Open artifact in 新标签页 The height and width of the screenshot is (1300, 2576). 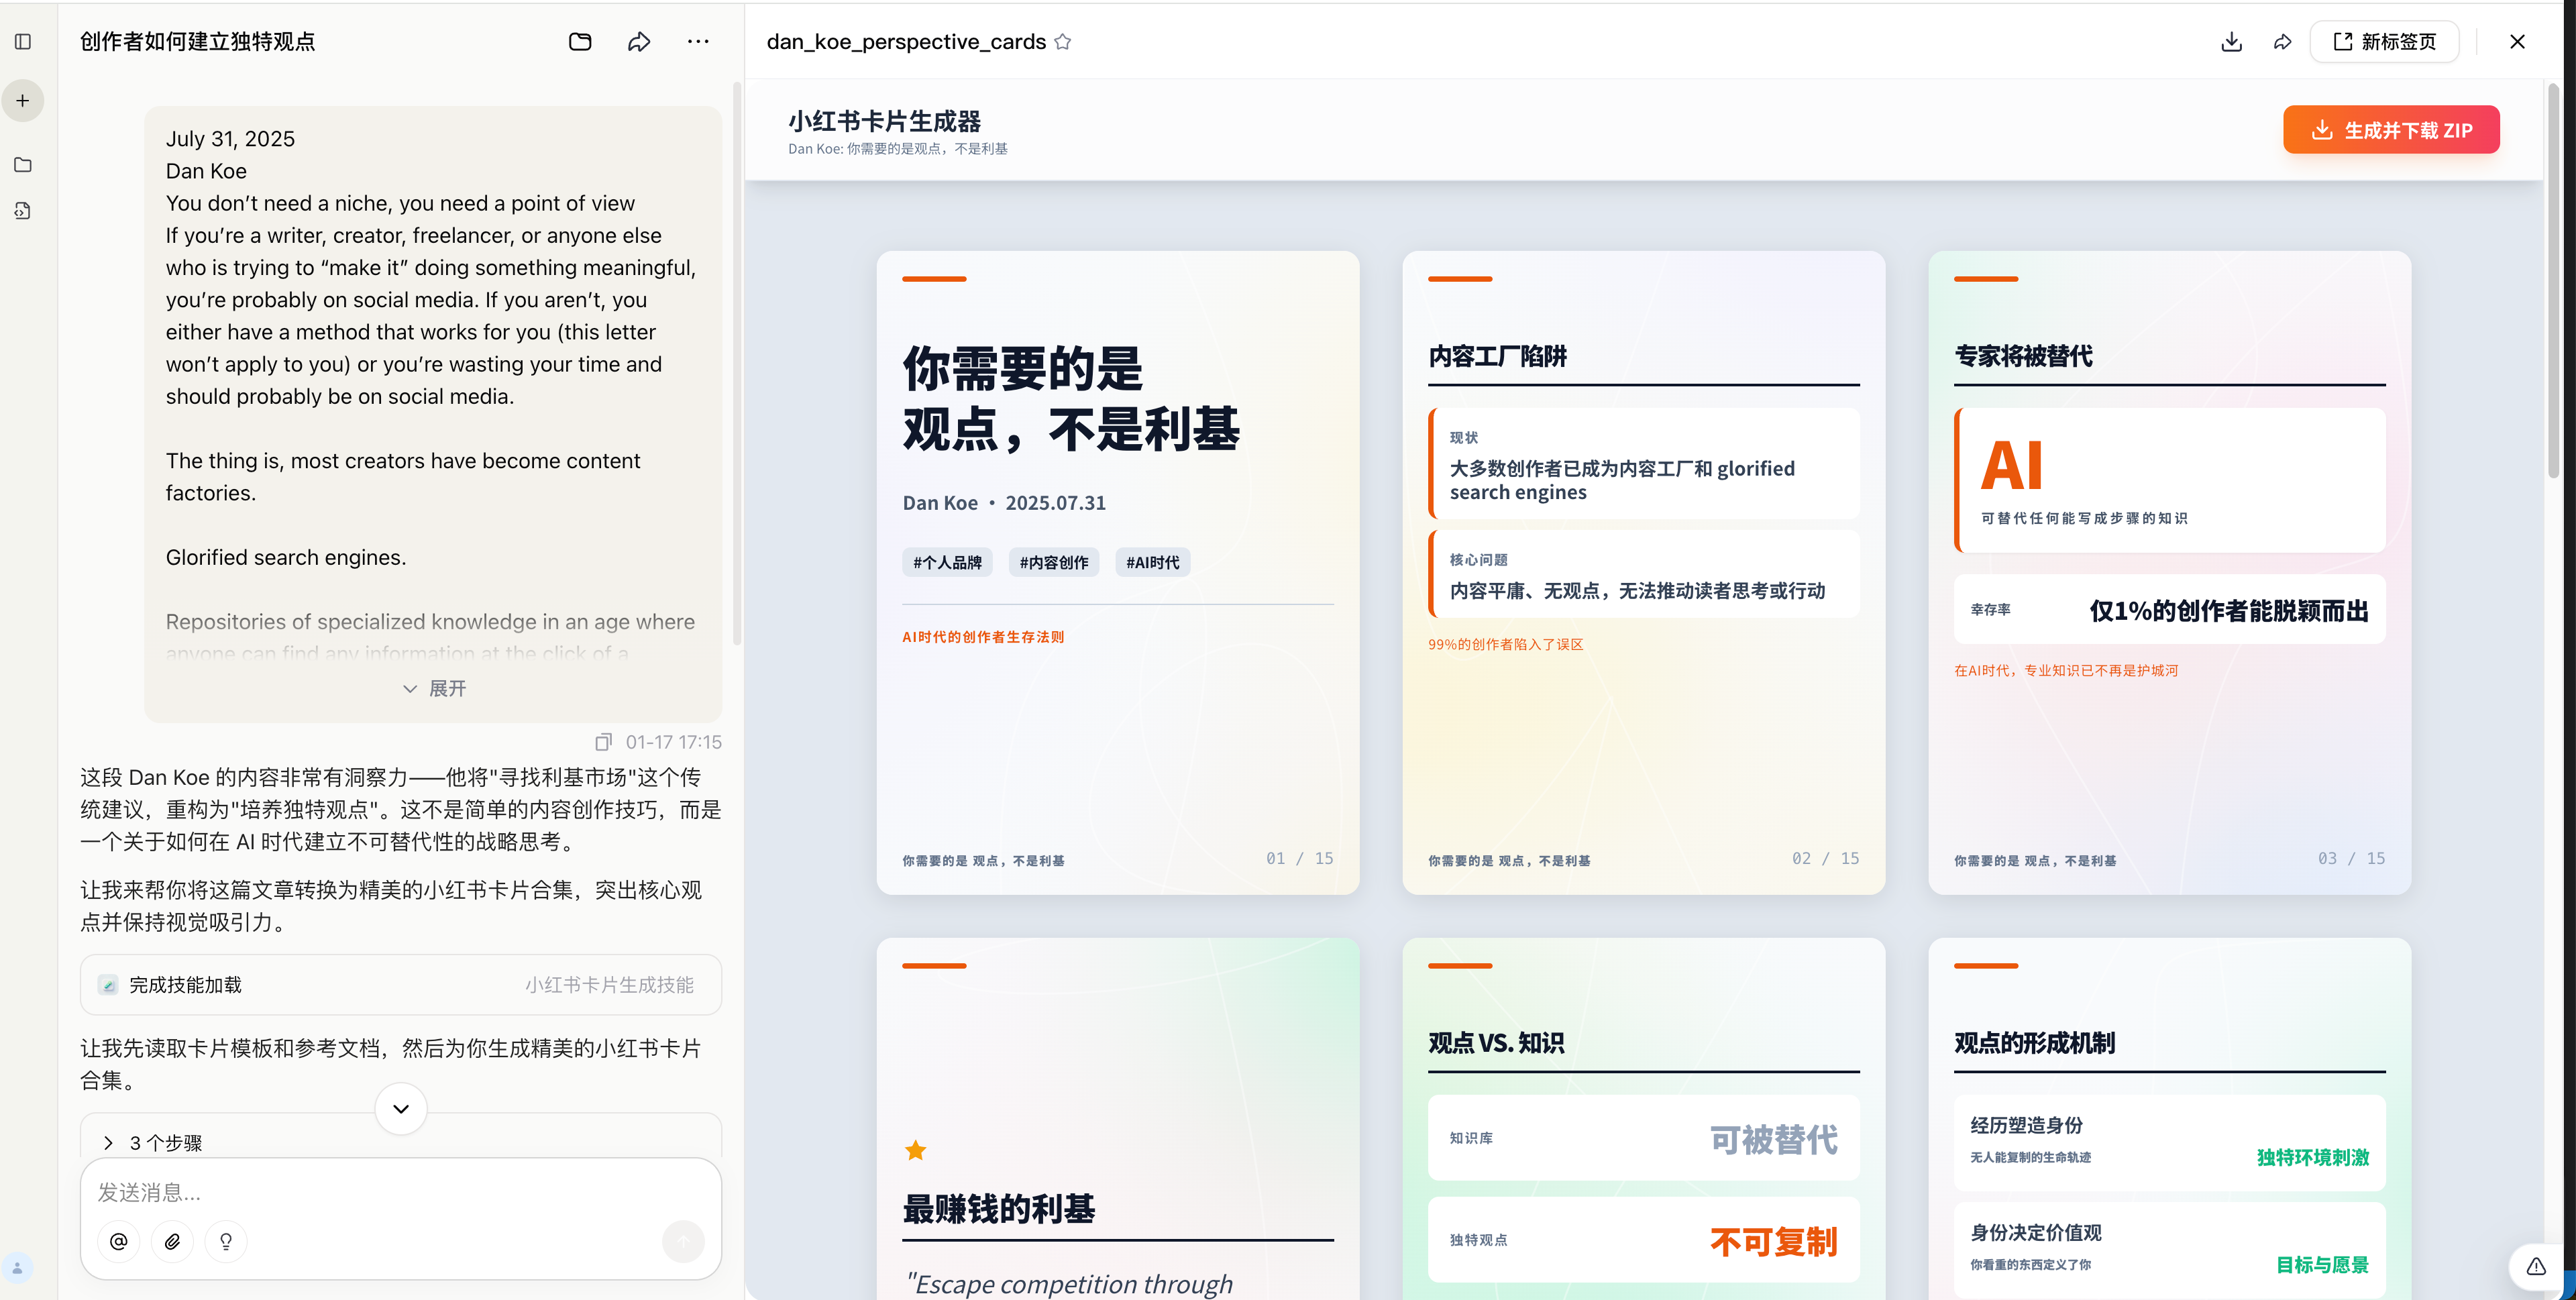(2384, 41)
